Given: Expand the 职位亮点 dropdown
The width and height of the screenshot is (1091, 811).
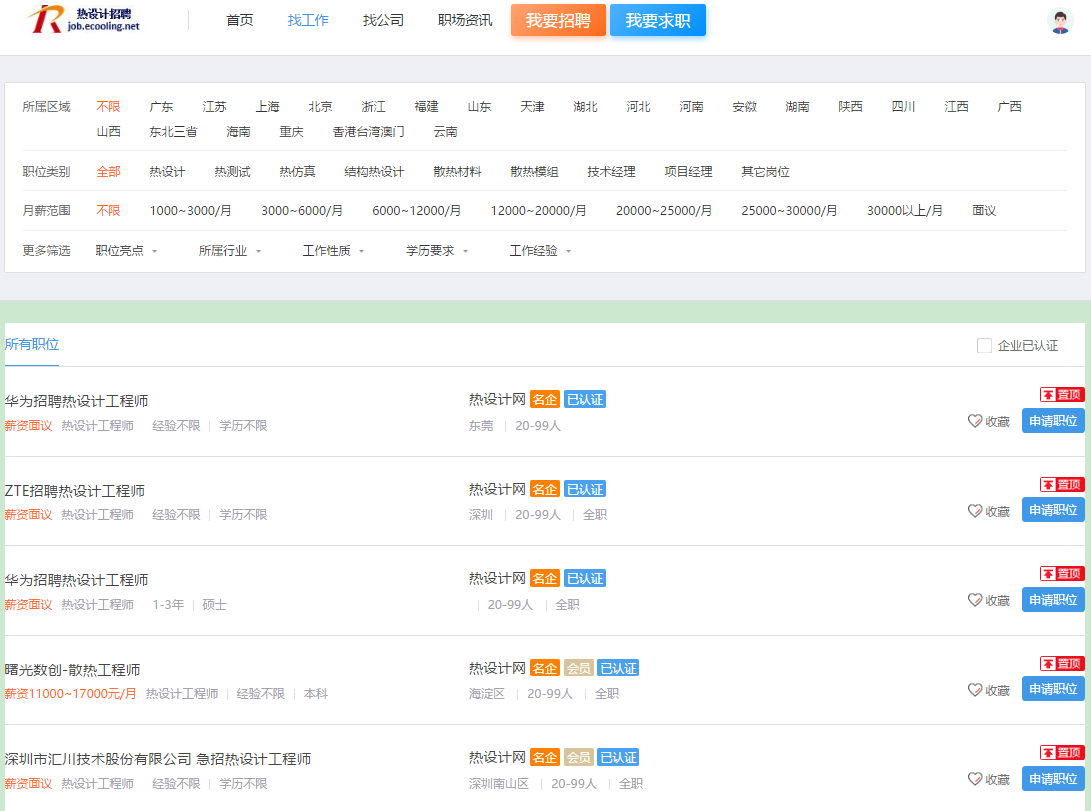Looking at the screenshot, I should tap(126, 251).
